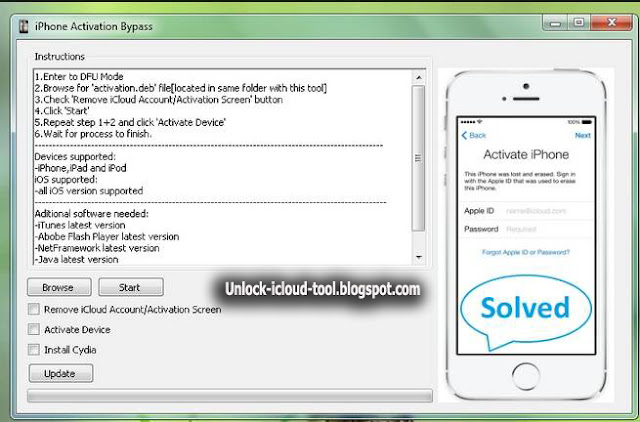
Task: Click the Back link on iPhone image
Action: [x=473, y=135]
